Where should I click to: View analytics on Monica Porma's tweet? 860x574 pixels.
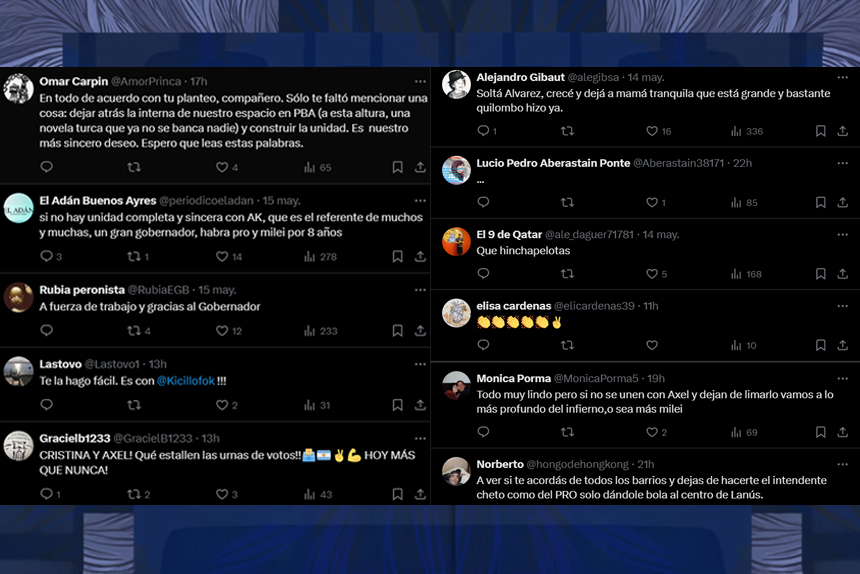(x=736, y=432)
